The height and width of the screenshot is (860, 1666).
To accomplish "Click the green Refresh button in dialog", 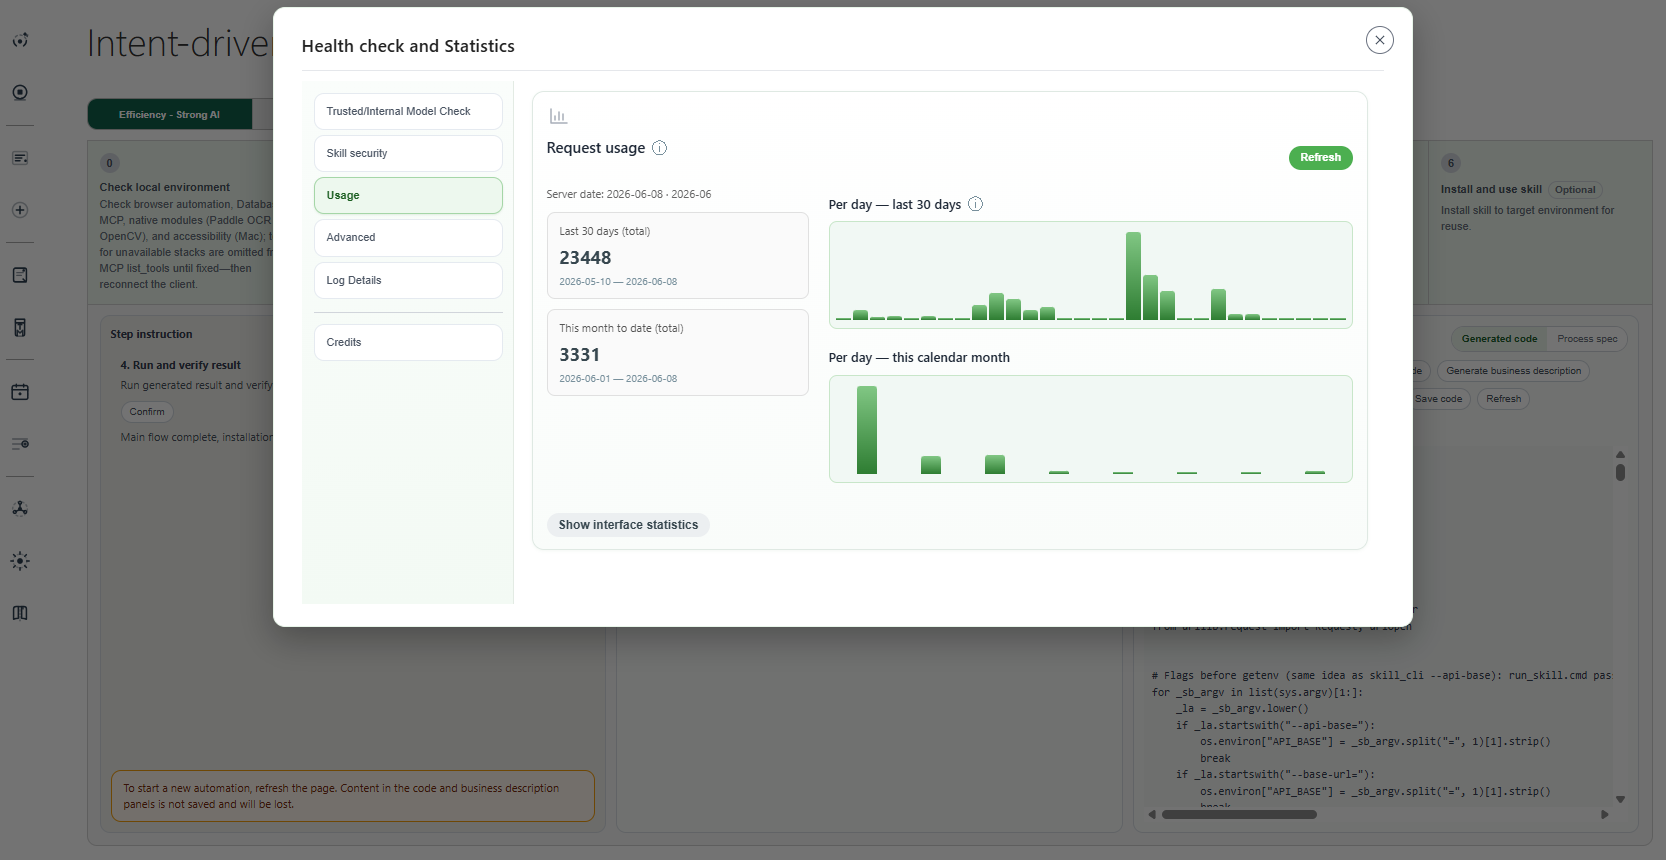I will [x=1320, y=158].
